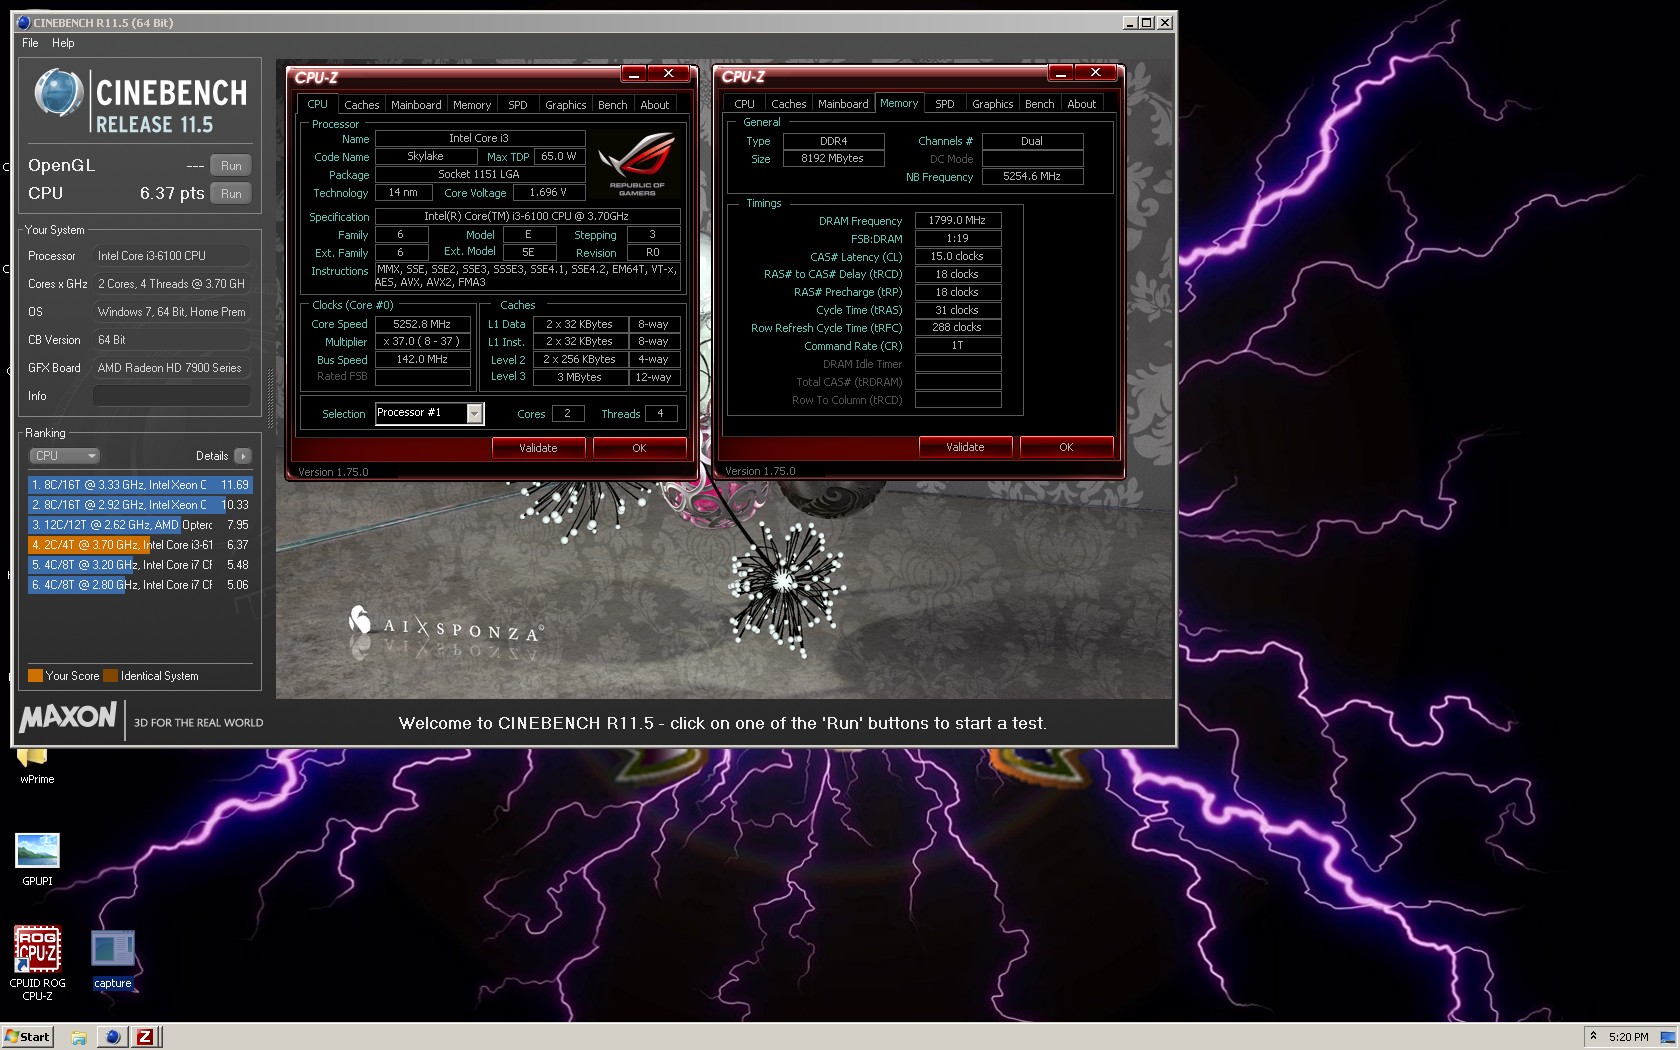Click the CPU score 6.37 pts
This screenshot has width=1680, height=1050.
point(172,194)
